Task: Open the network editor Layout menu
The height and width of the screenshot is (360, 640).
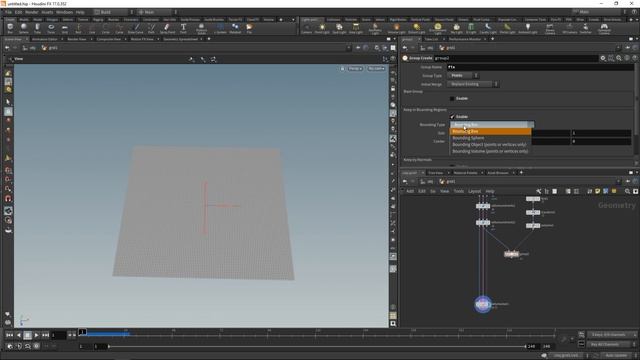Action: pos(474,191)
